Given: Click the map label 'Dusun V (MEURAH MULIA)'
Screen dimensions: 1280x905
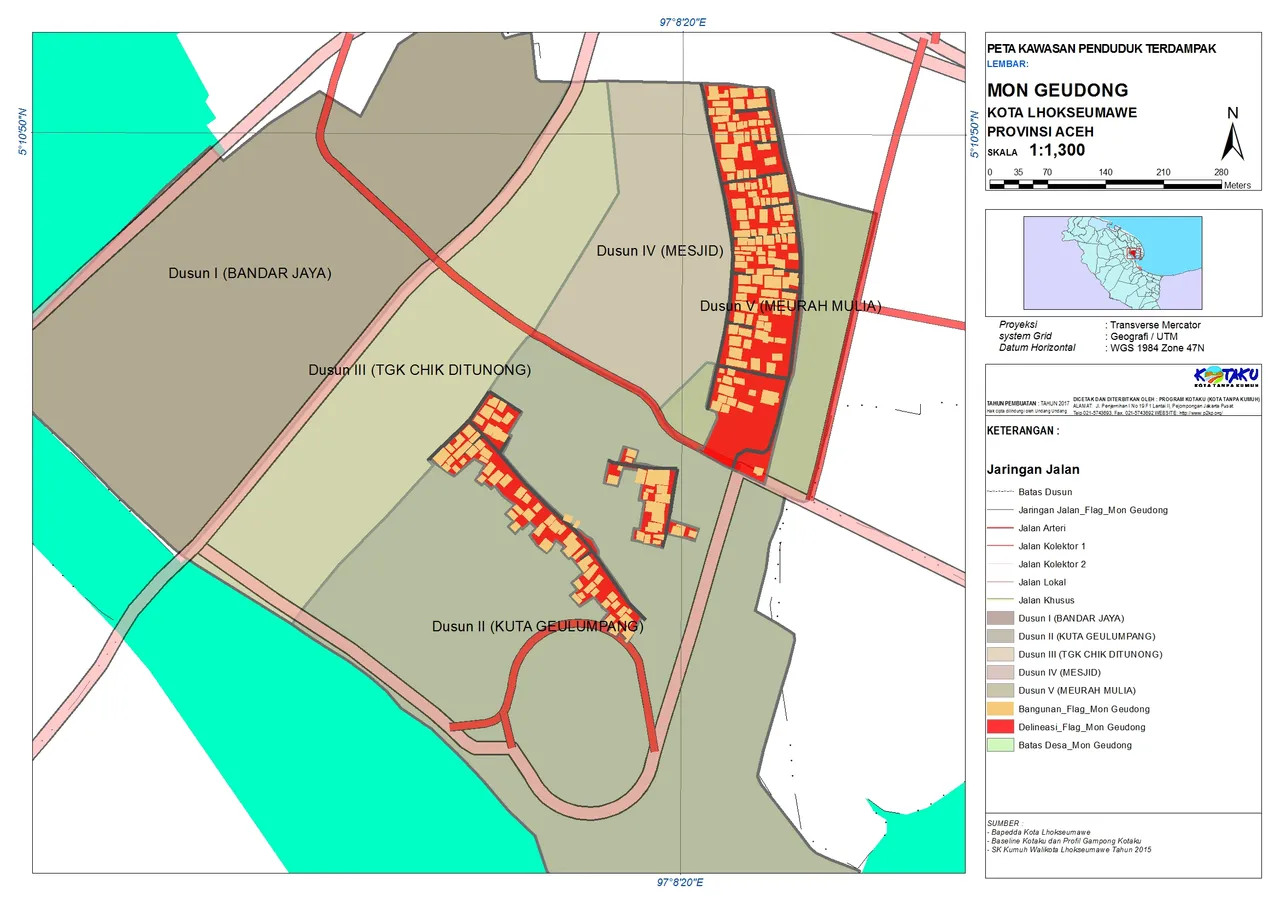Looking at the screenshot, I should (790, 306).
